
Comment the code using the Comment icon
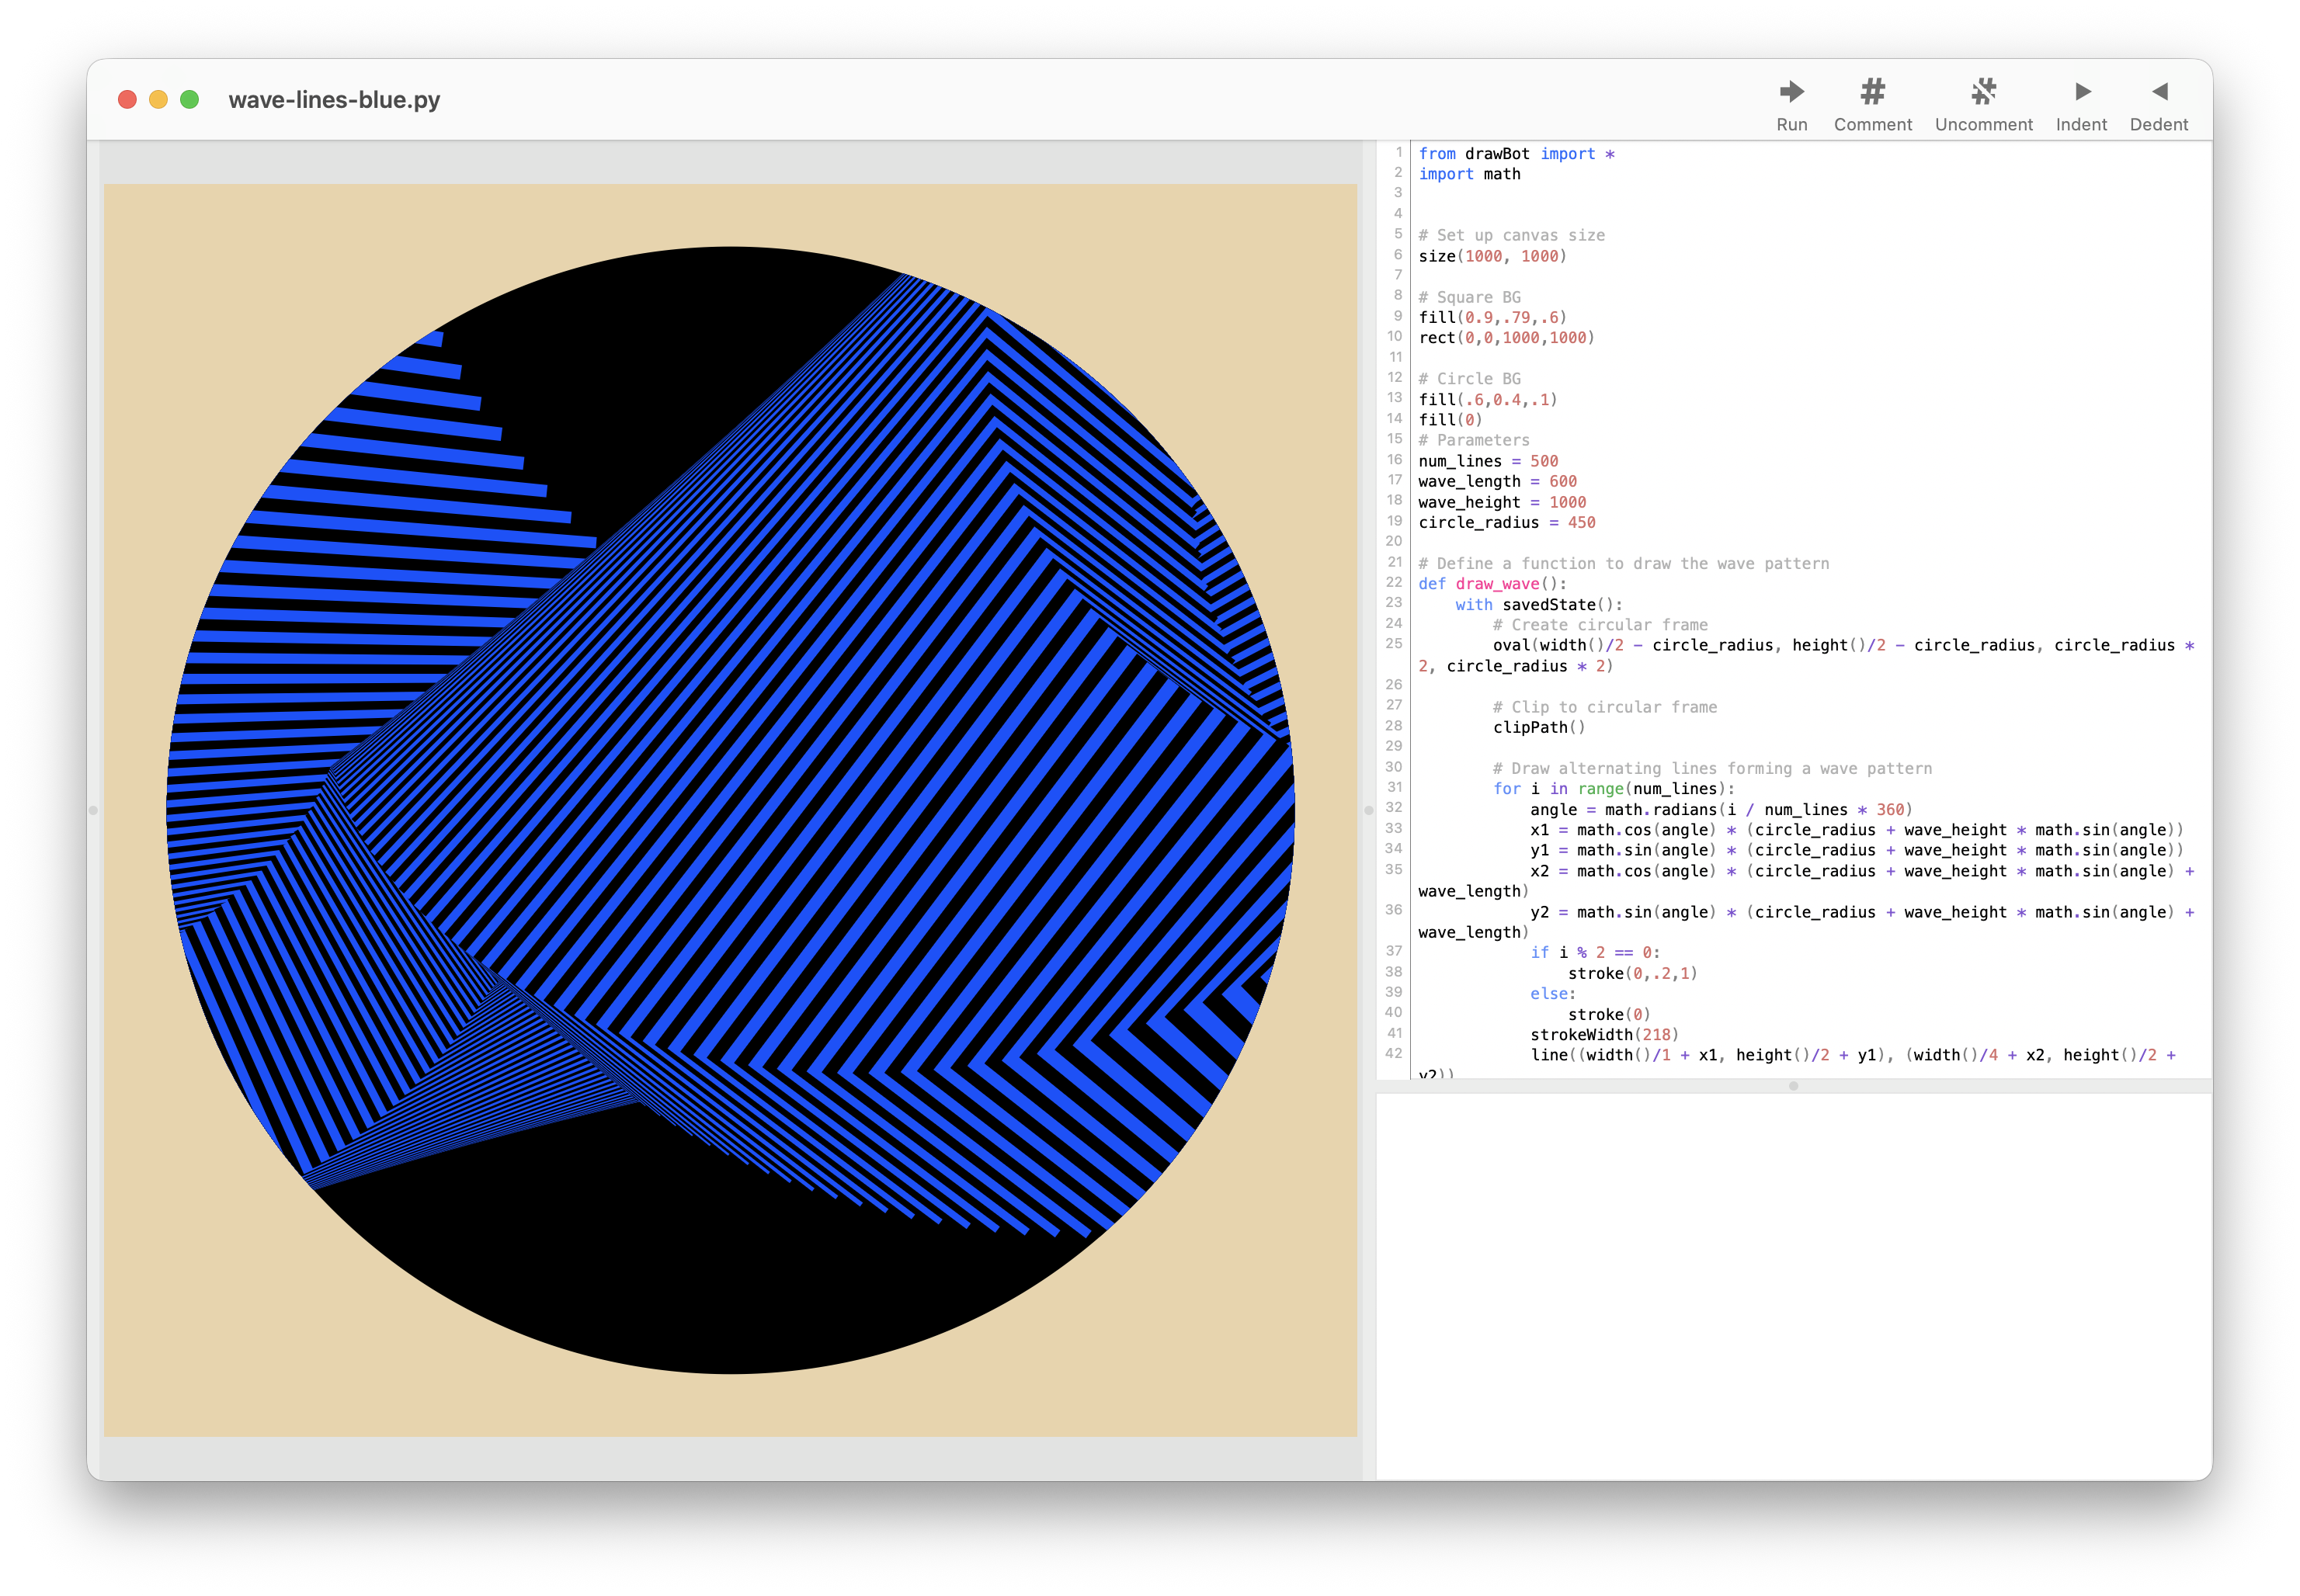(x=1872, y=92)
